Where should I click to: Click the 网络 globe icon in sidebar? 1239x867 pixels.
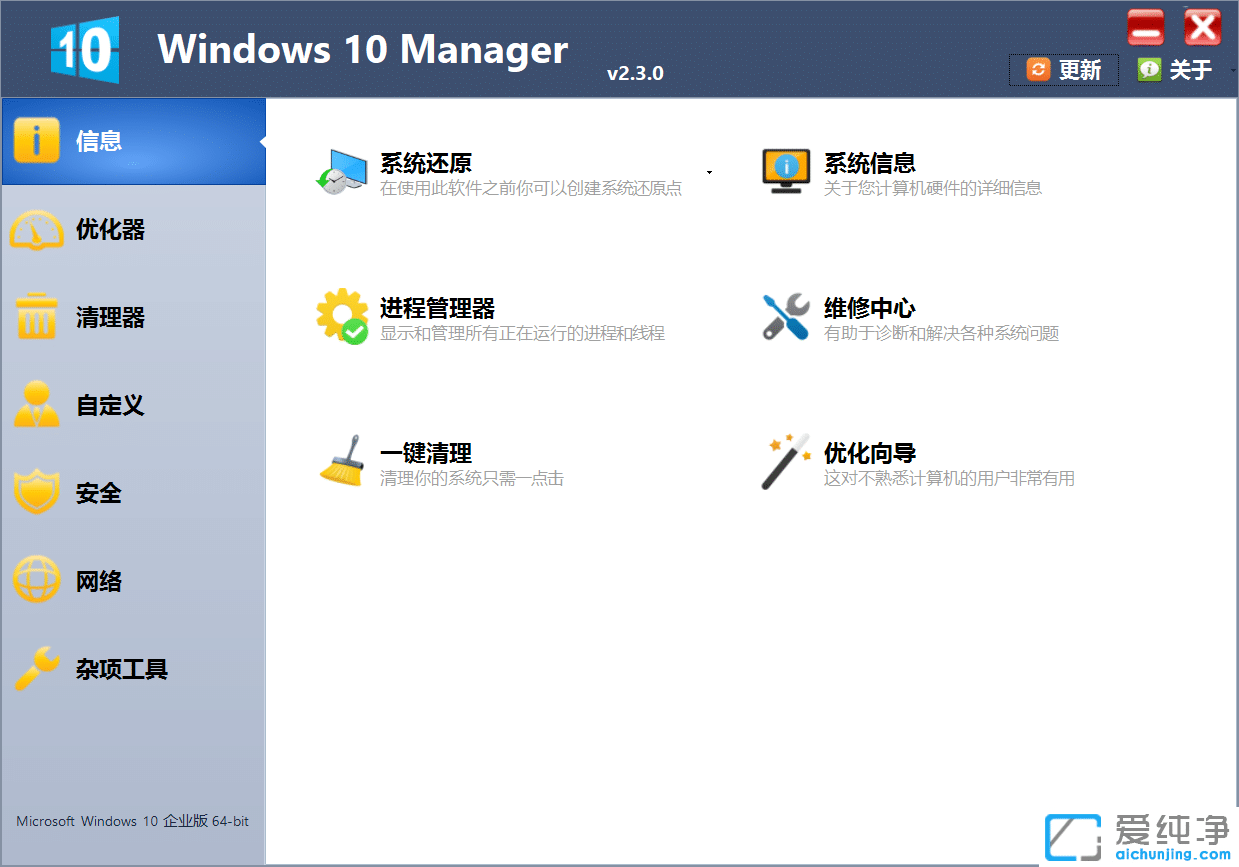click(x=37, y=580)
